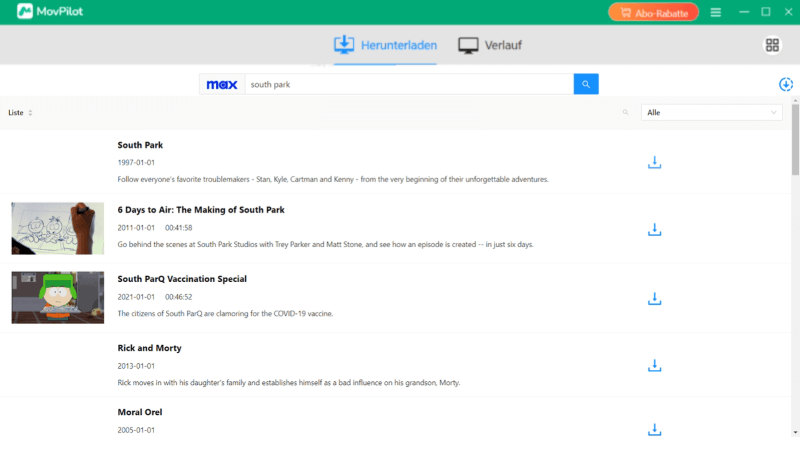Viewport: 800px width, 455px height.
Task: Click the Rick and Morty description text
Action: tap(289, 383)
